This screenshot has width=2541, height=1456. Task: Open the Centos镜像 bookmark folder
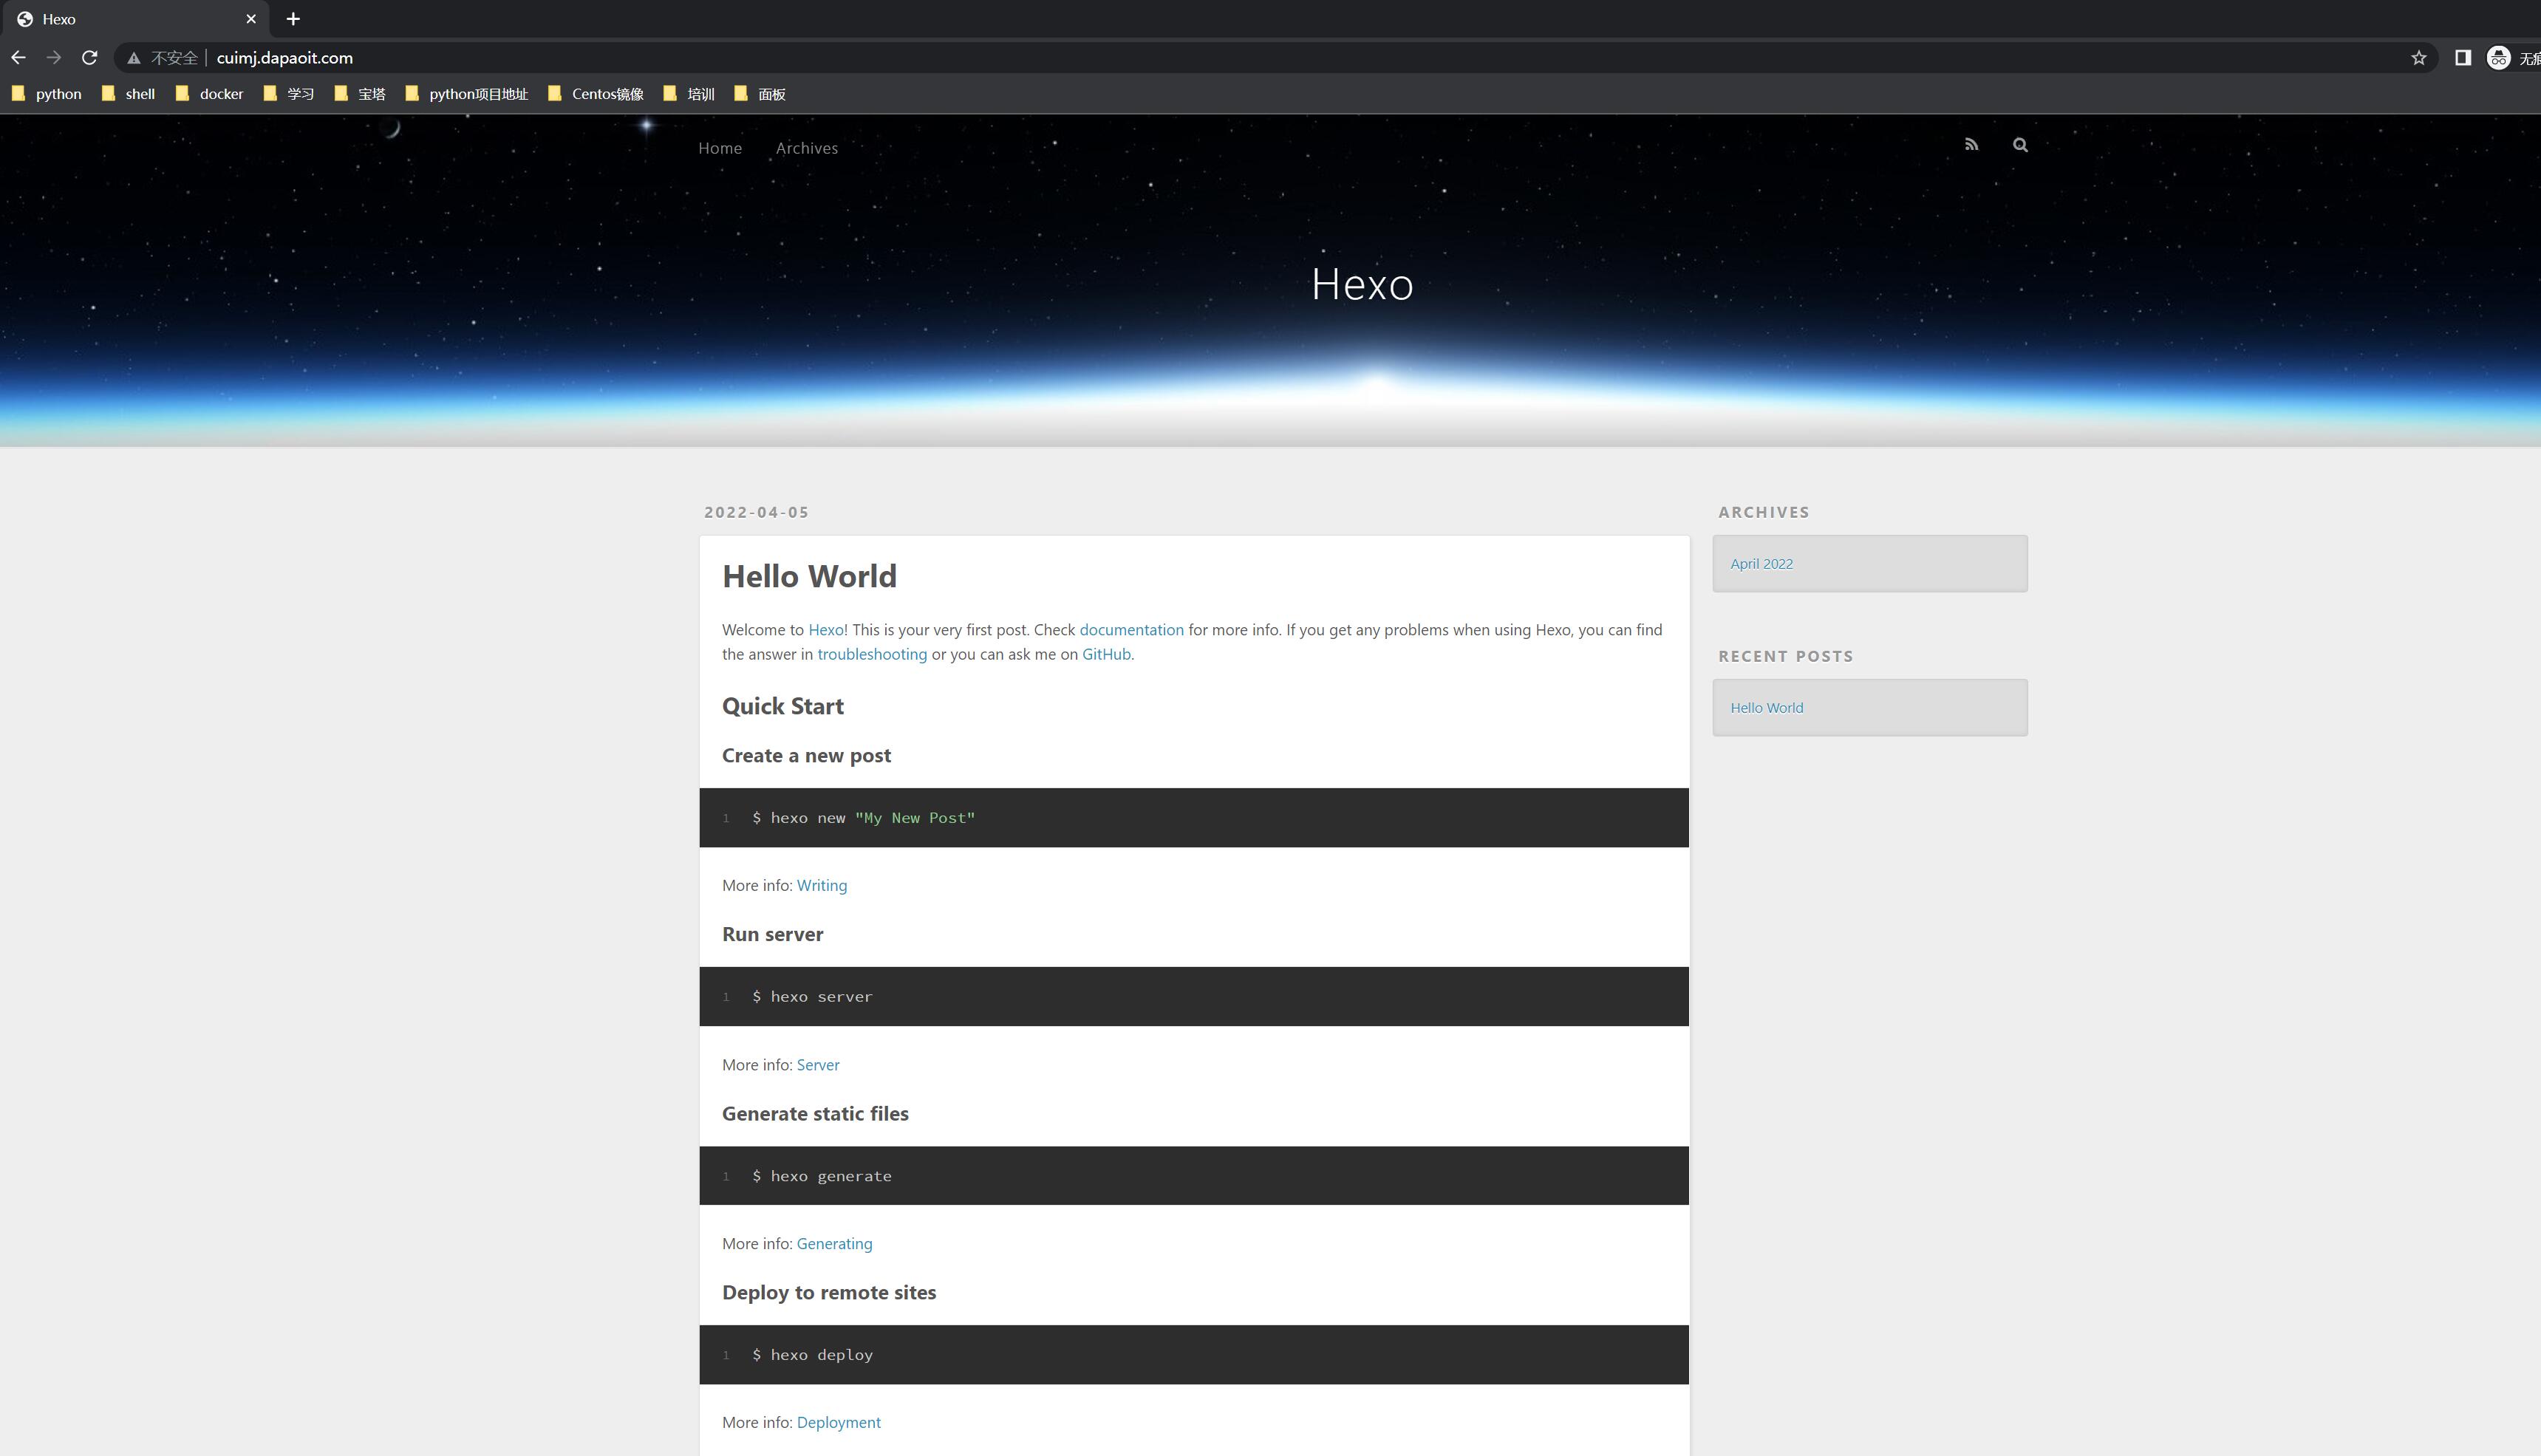tap(596, 94)
